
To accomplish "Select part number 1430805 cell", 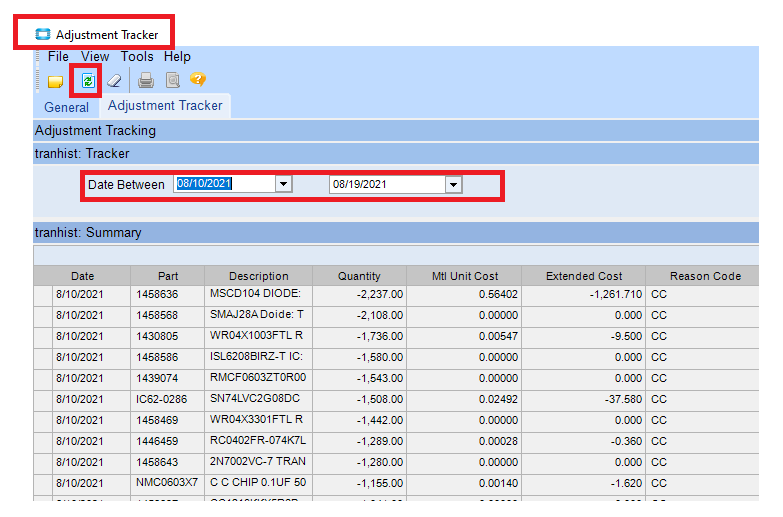I will (x=168, y=336).
